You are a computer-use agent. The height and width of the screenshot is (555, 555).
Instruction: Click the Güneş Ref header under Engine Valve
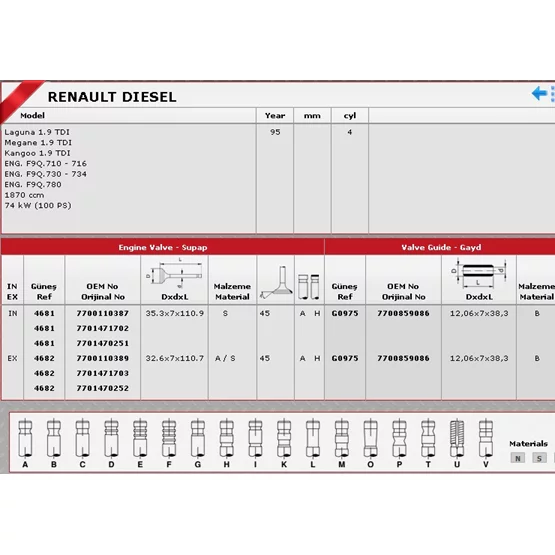(44, 291)
